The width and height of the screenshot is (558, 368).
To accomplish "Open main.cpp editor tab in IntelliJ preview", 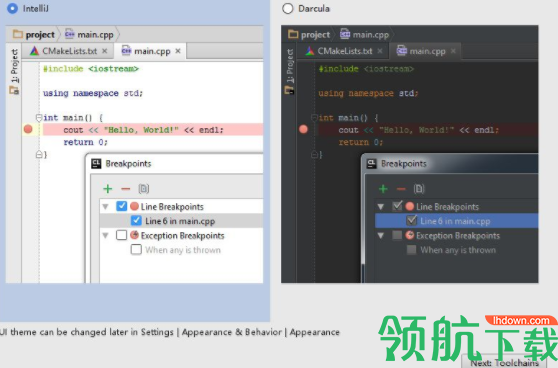I will 151,51.
